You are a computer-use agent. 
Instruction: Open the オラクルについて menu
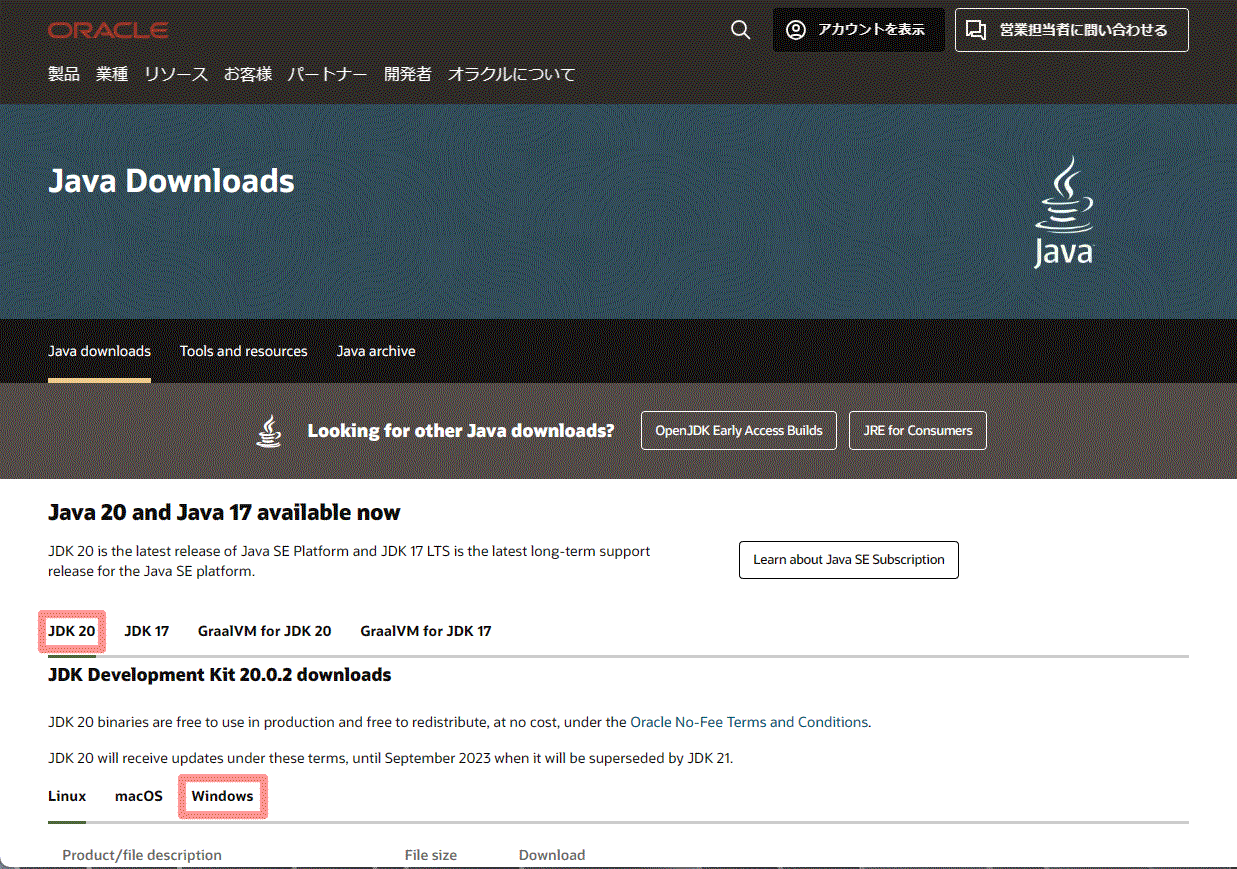[512, 74]
